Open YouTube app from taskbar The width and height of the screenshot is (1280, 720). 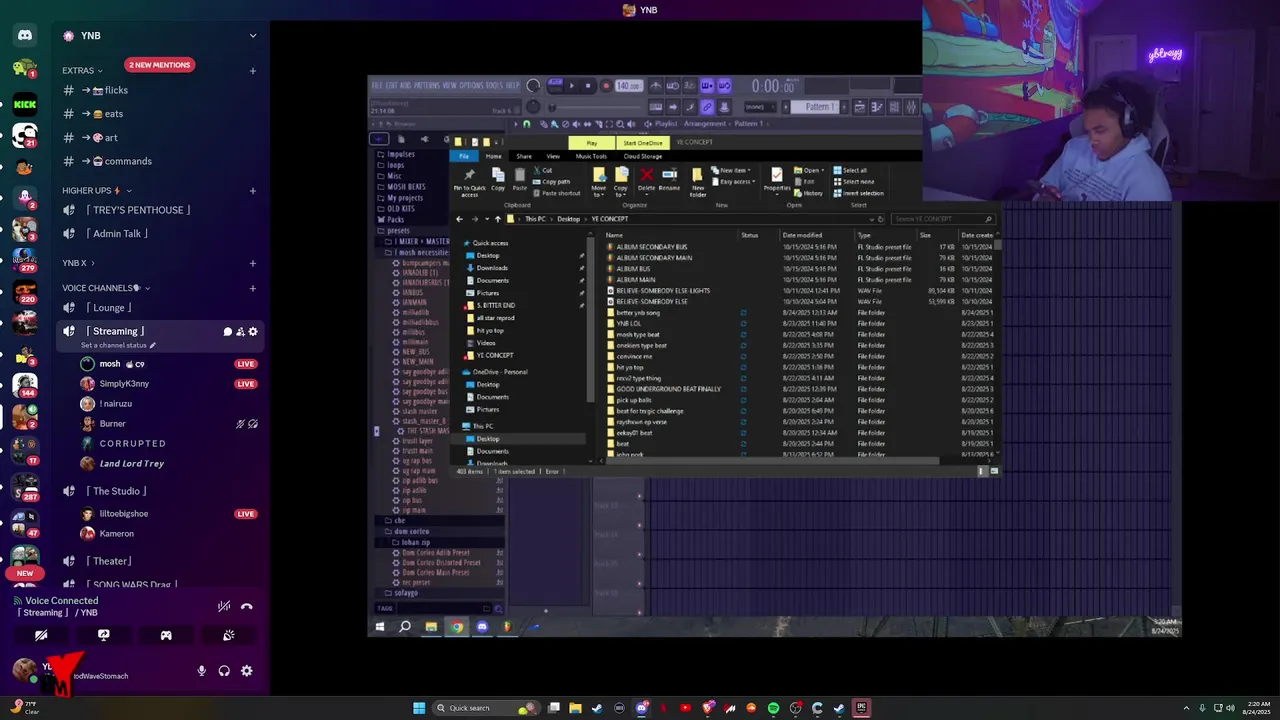[x=685, y=708]
